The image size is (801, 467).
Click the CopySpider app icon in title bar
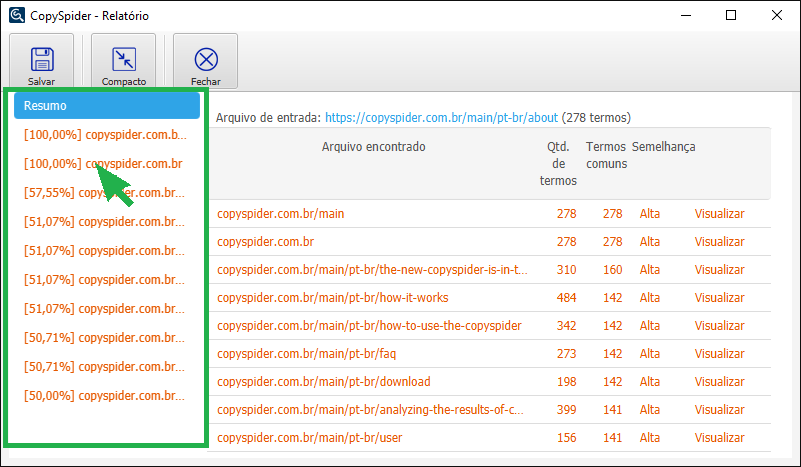coord(17,15)
